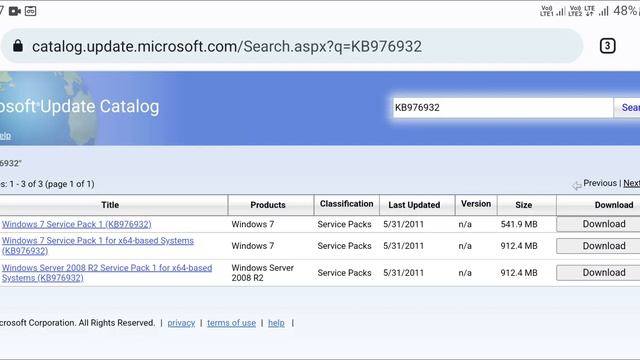Click the KB976932 search box
The height and width of the screenshot is (360, 640).
pos(502,108)
